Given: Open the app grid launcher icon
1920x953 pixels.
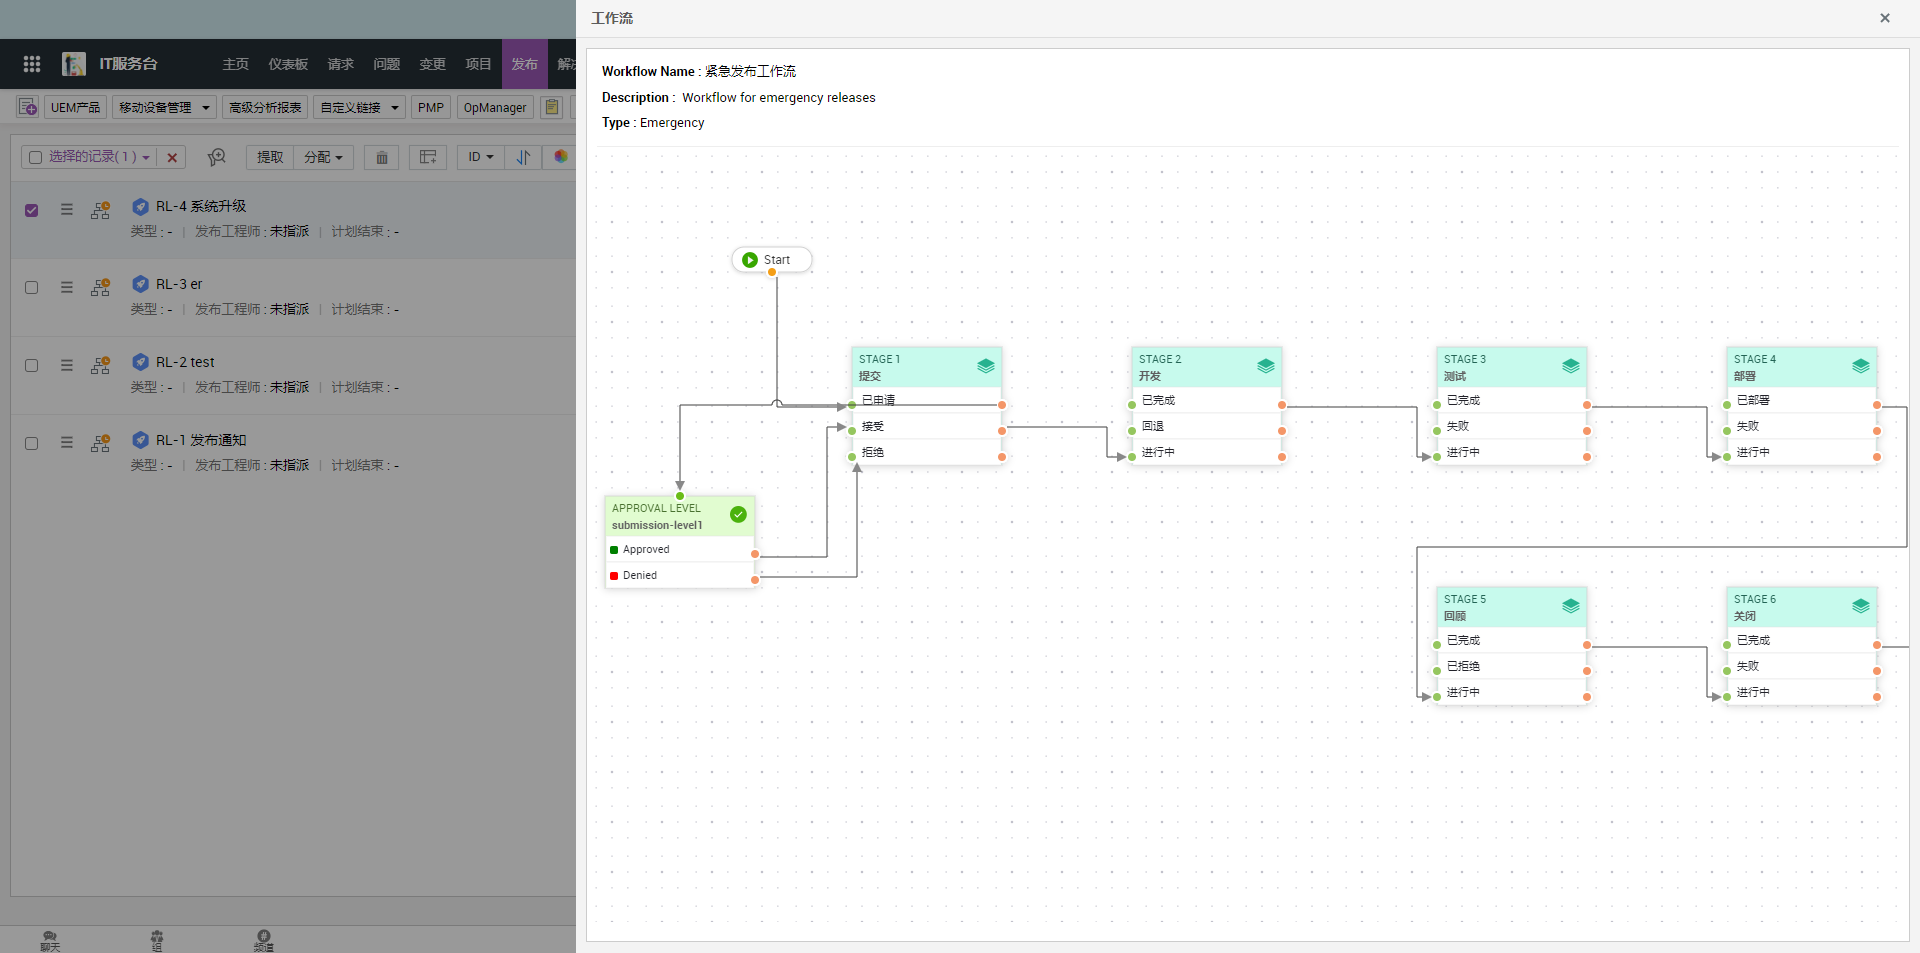Looking at the screenshot, I should [32, 64].
